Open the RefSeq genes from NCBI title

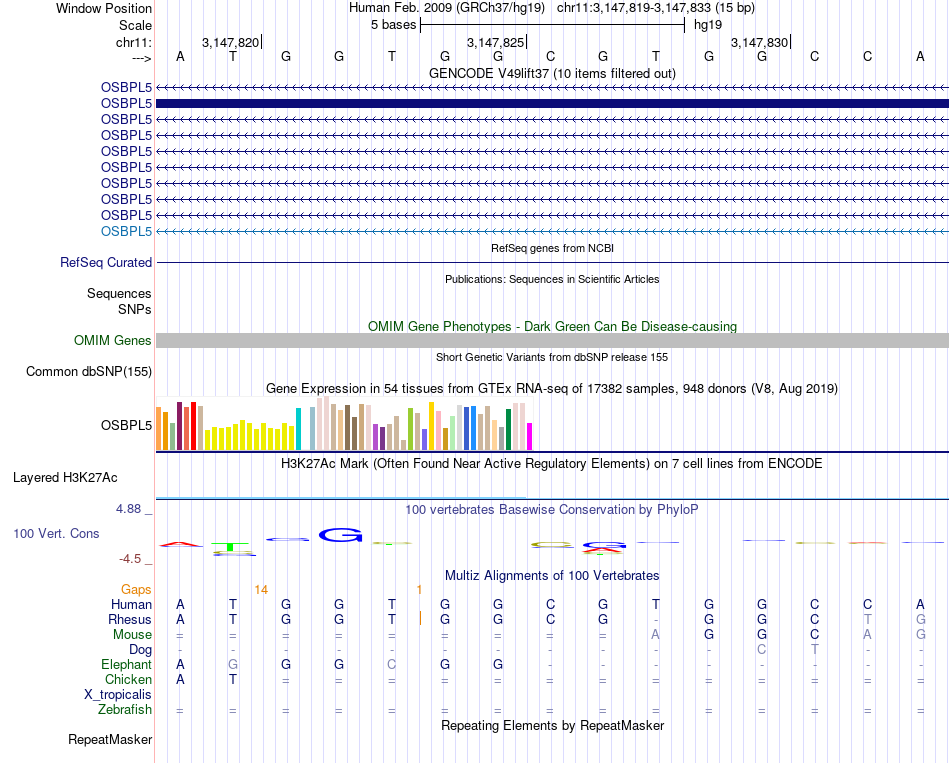tap(552, 248)
